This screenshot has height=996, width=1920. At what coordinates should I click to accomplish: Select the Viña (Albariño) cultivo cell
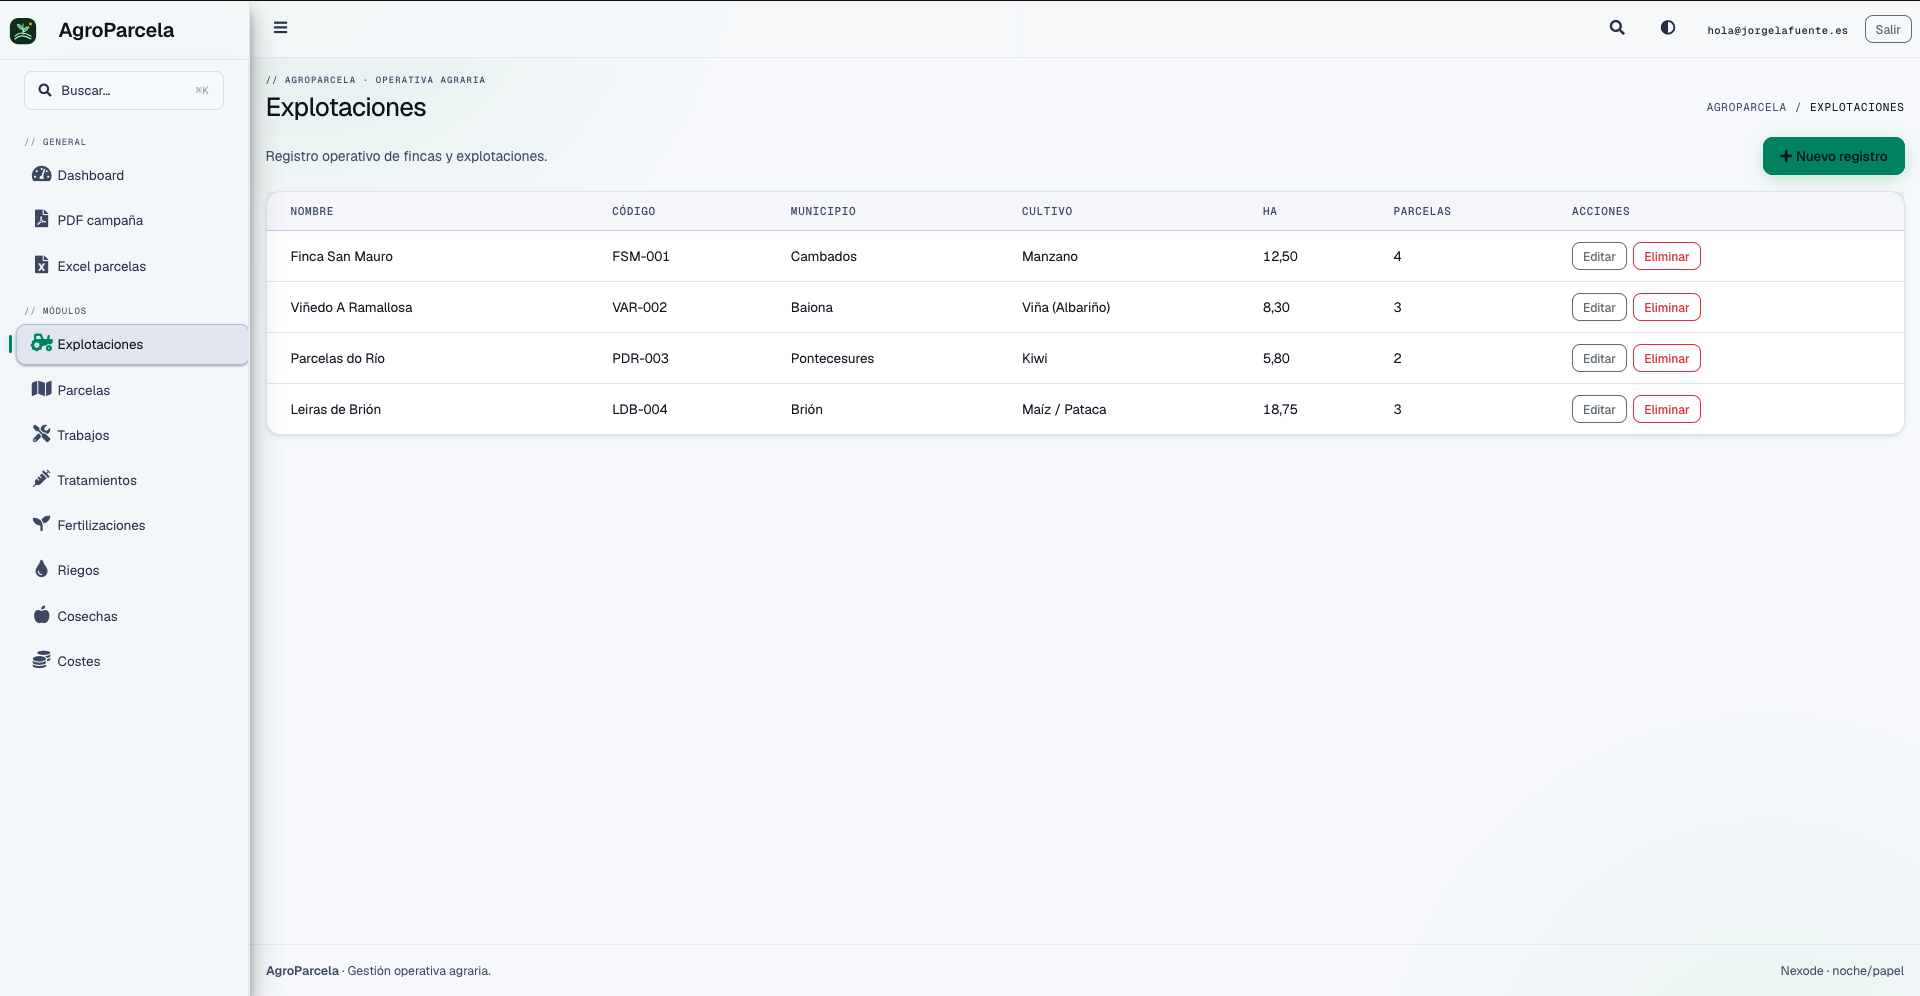click(1066, 308)
